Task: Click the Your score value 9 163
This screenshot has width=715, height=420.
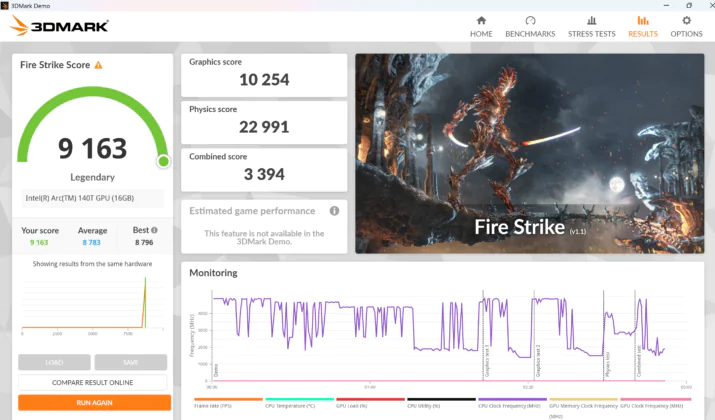Action: click(x=39, y=243)
